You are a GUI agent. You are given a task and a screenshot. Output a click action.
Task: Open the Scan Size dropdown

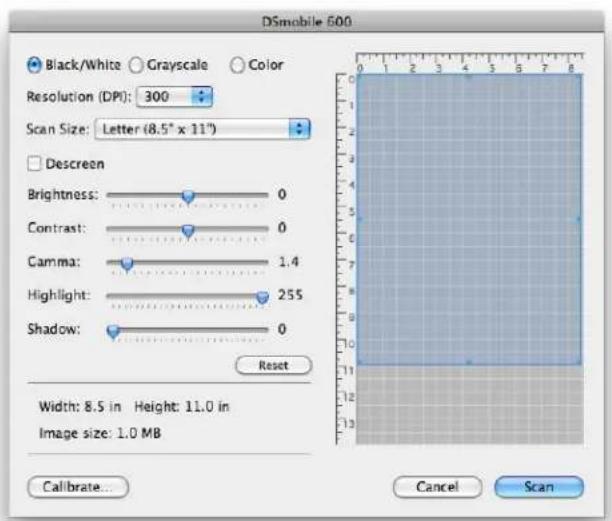pyautogui.click(x=203, y=129)
